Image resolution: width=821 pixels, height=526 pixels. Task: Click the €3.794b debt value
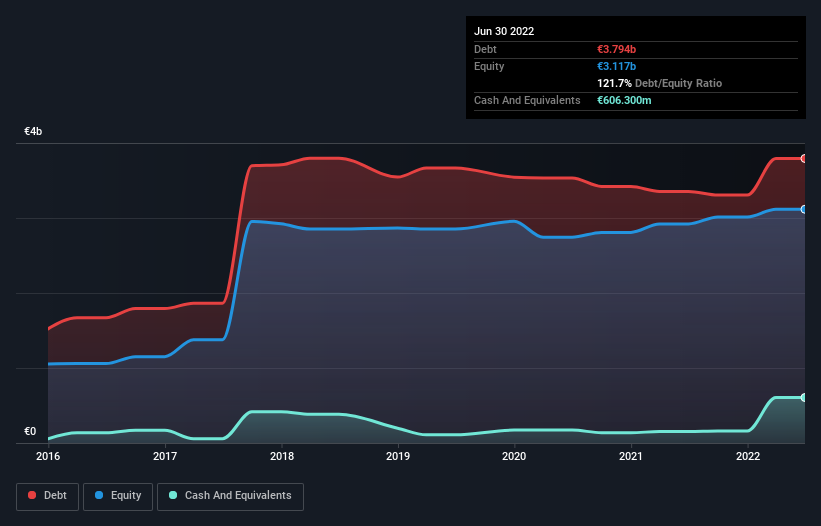pos(616,49)
